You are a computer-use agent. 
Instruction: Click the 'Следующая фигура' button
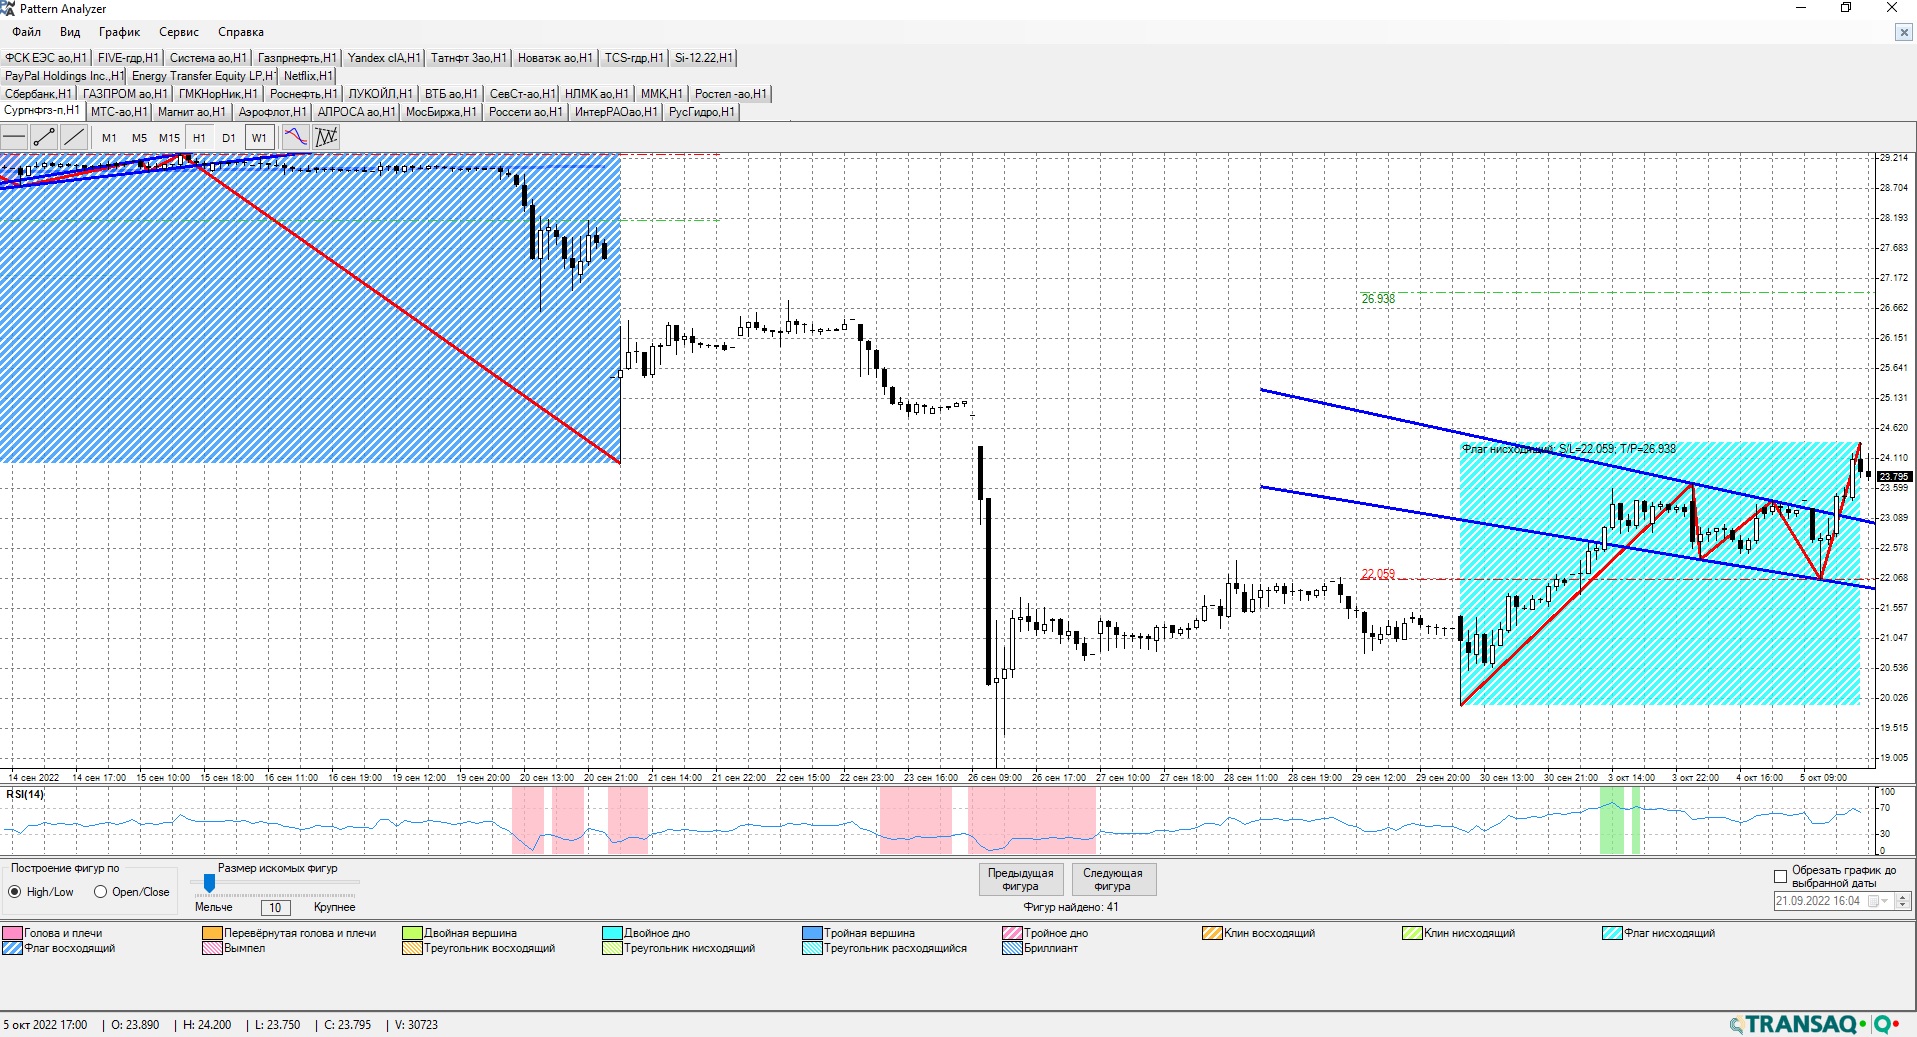point(1112,879)
